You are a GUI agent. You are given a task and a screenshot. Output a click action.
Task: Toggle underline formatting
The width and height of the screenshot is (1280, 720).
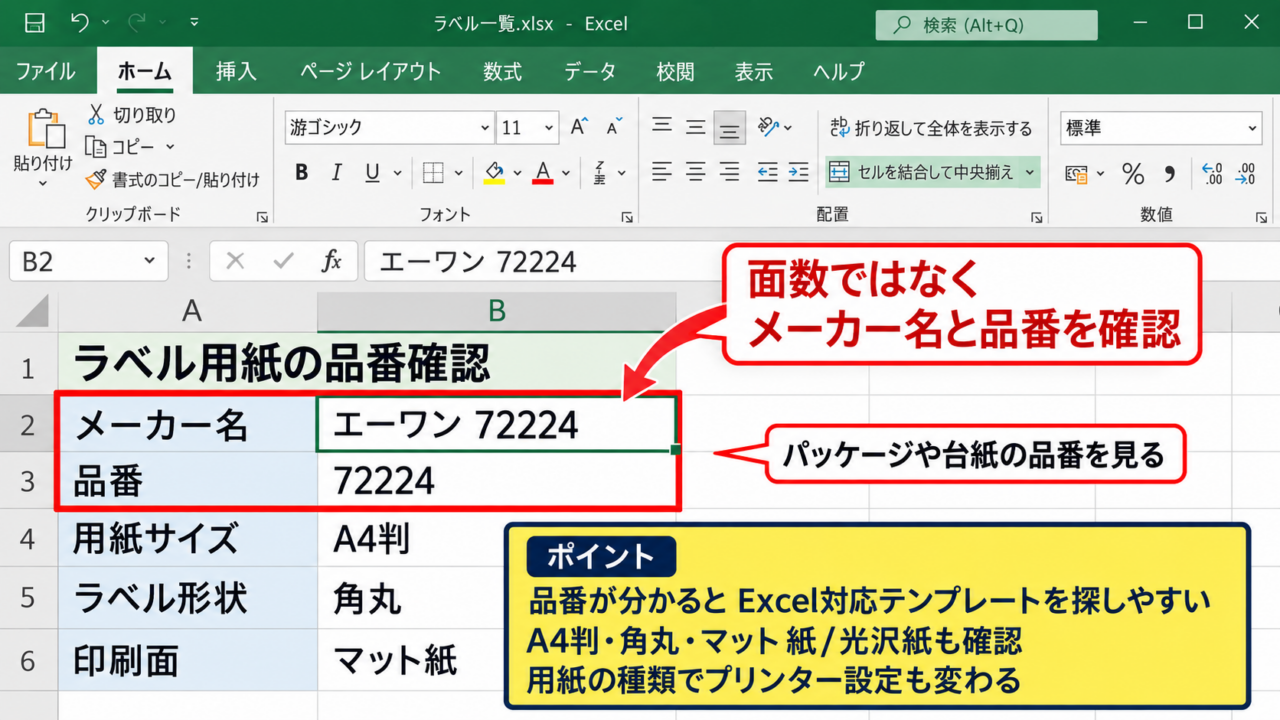click(x=372, y=173)
